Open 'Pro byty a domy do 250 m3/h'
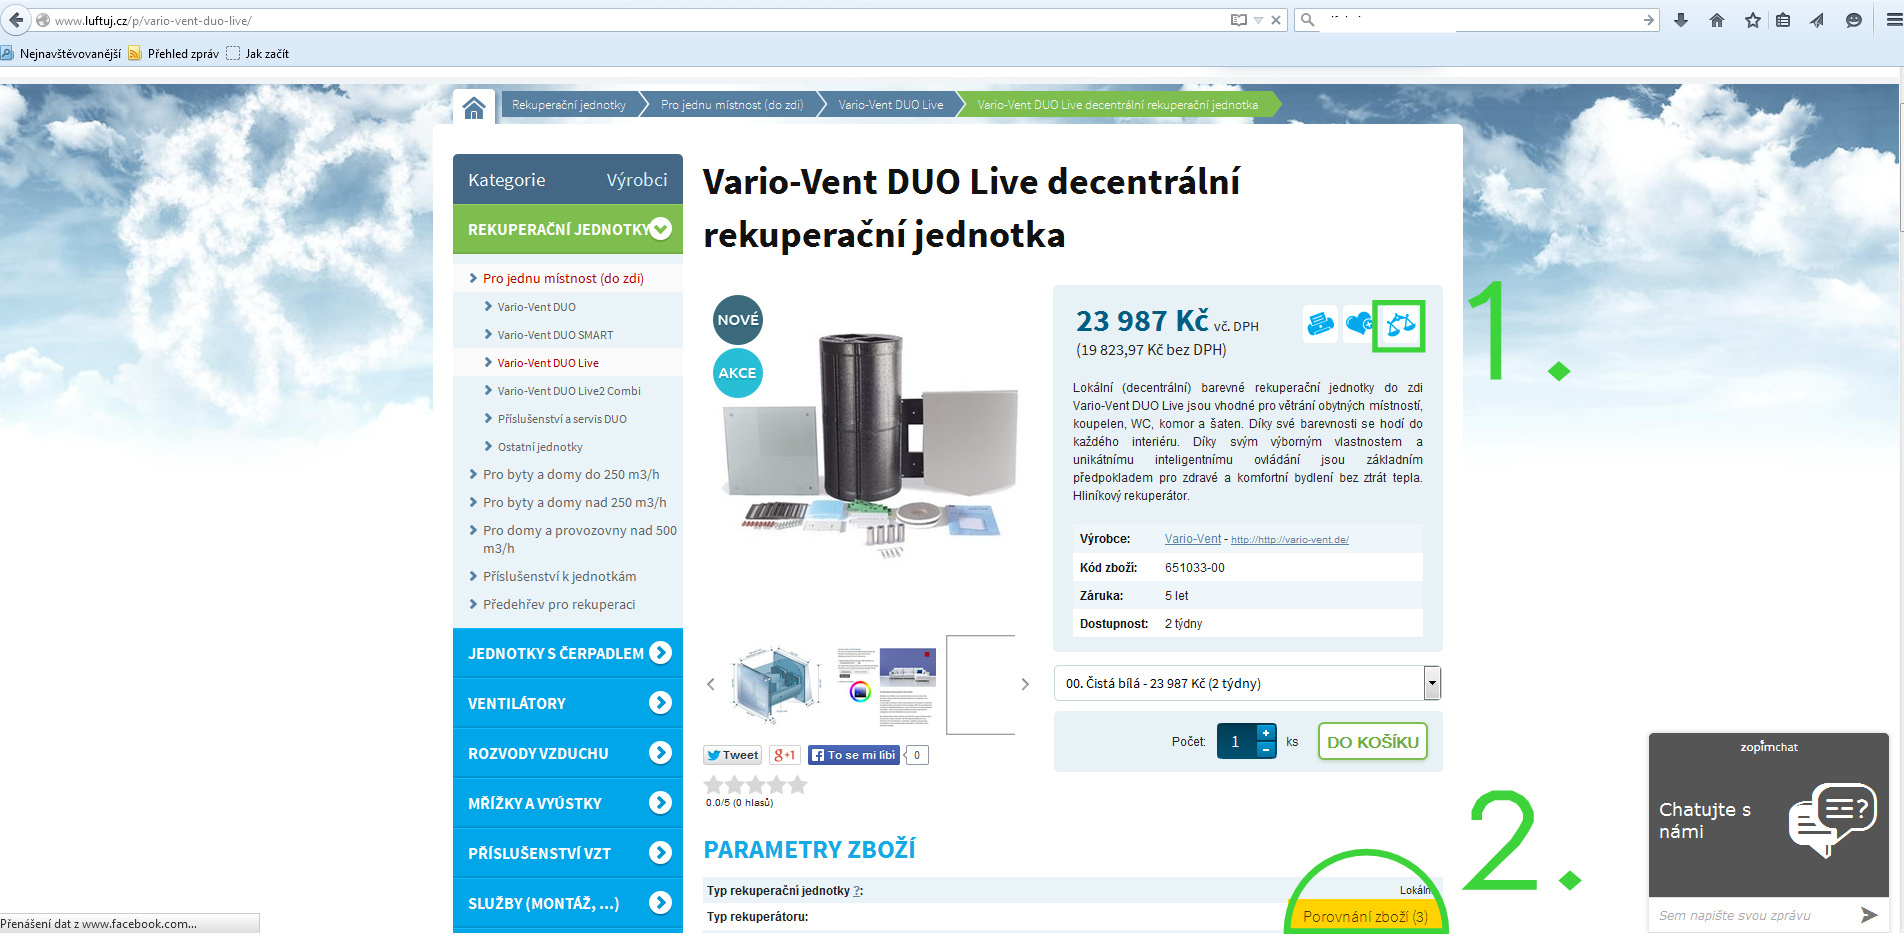1904x934 pixels. tap(571, 475)
